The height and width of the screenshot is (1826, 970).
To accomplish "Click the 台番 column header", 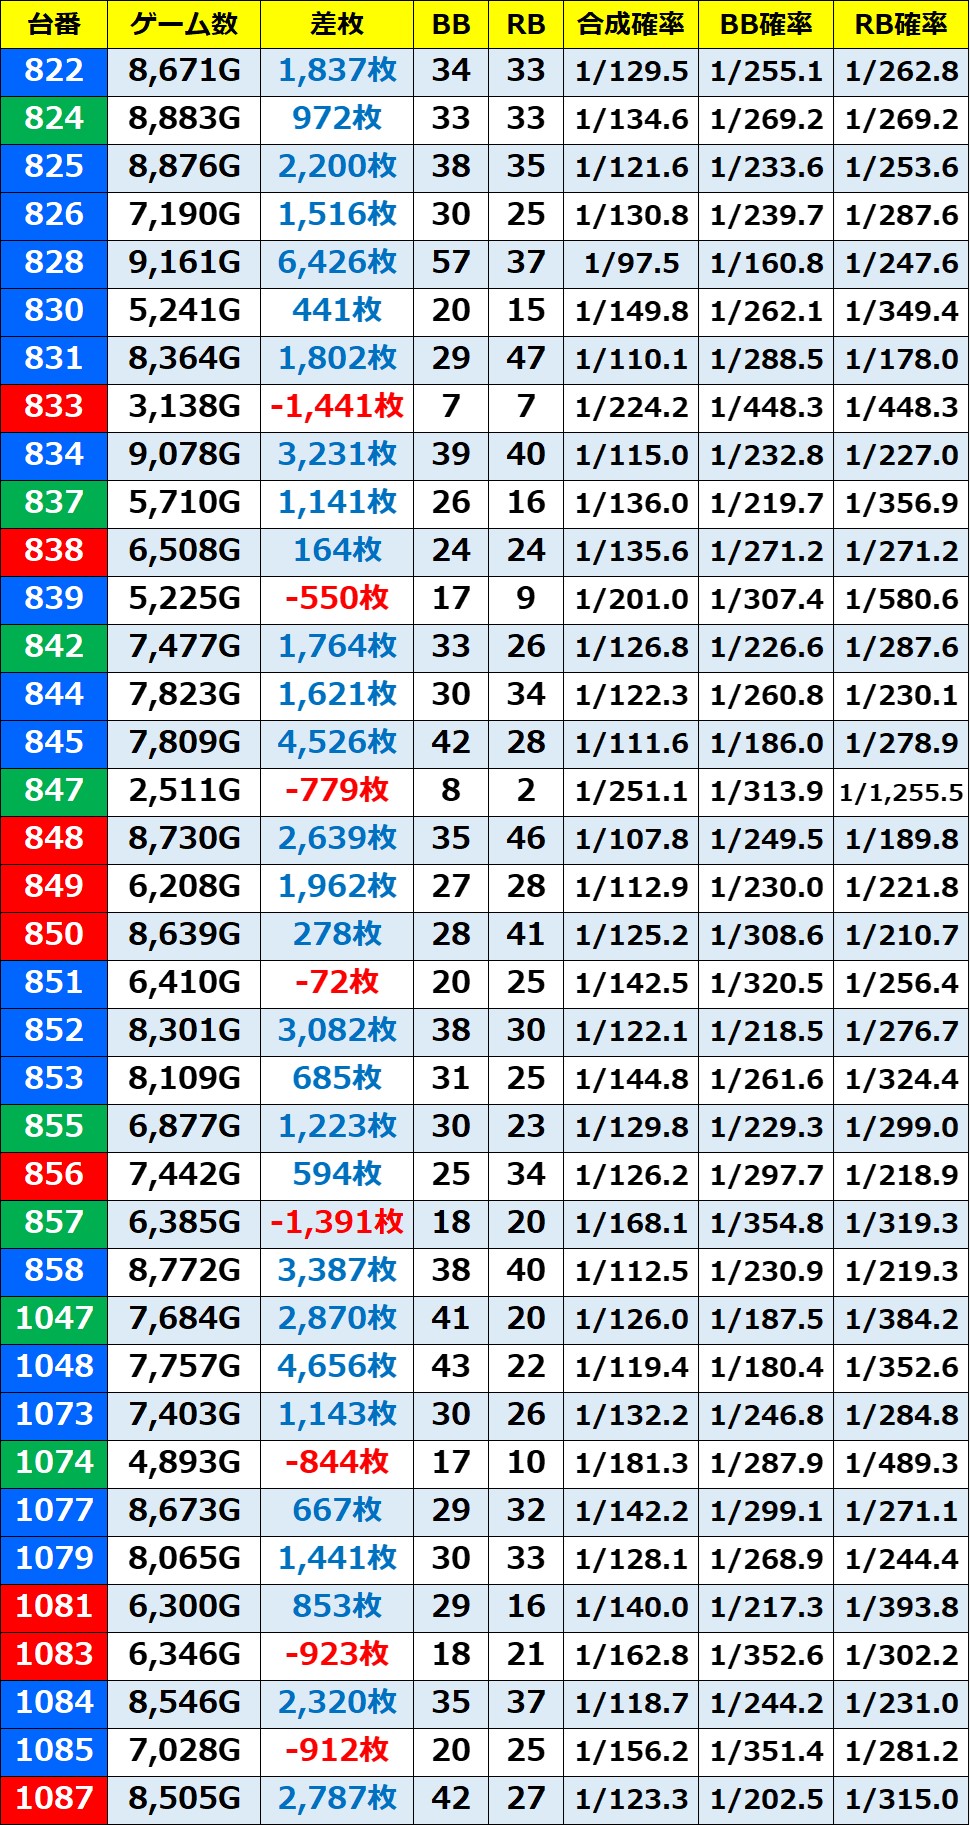I will [x=54, y=24].
